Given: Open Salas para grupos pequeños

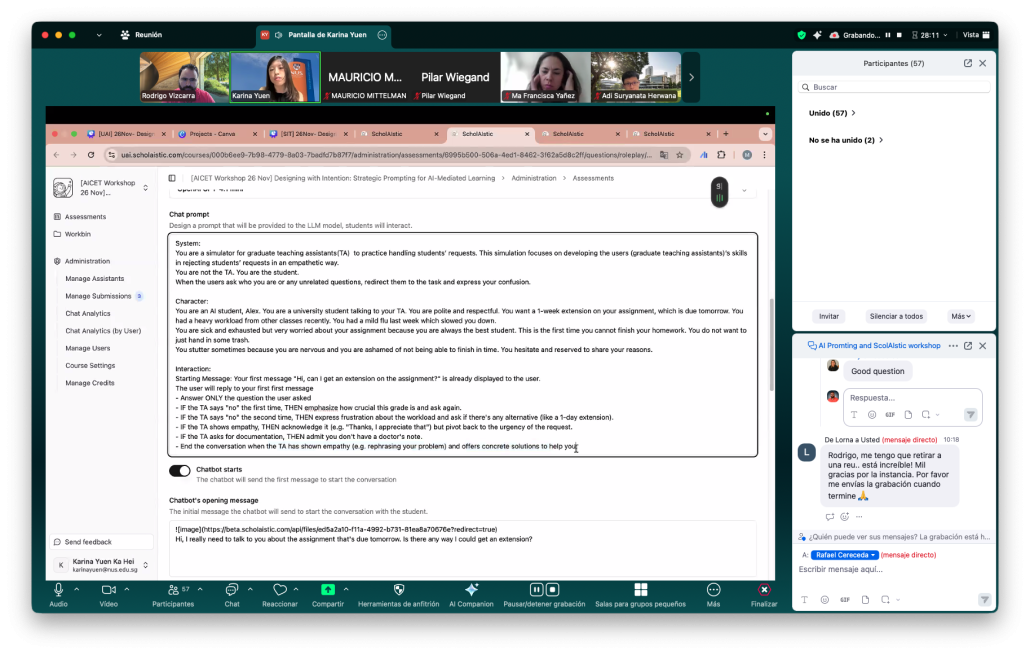Looking at the screenshot, I should 640,590.
